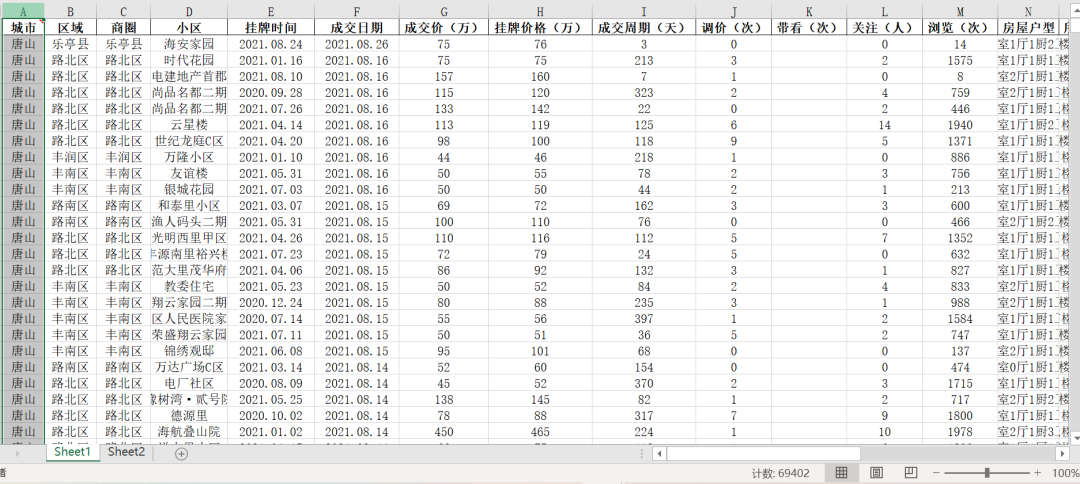Select column K header

[809, 11]
